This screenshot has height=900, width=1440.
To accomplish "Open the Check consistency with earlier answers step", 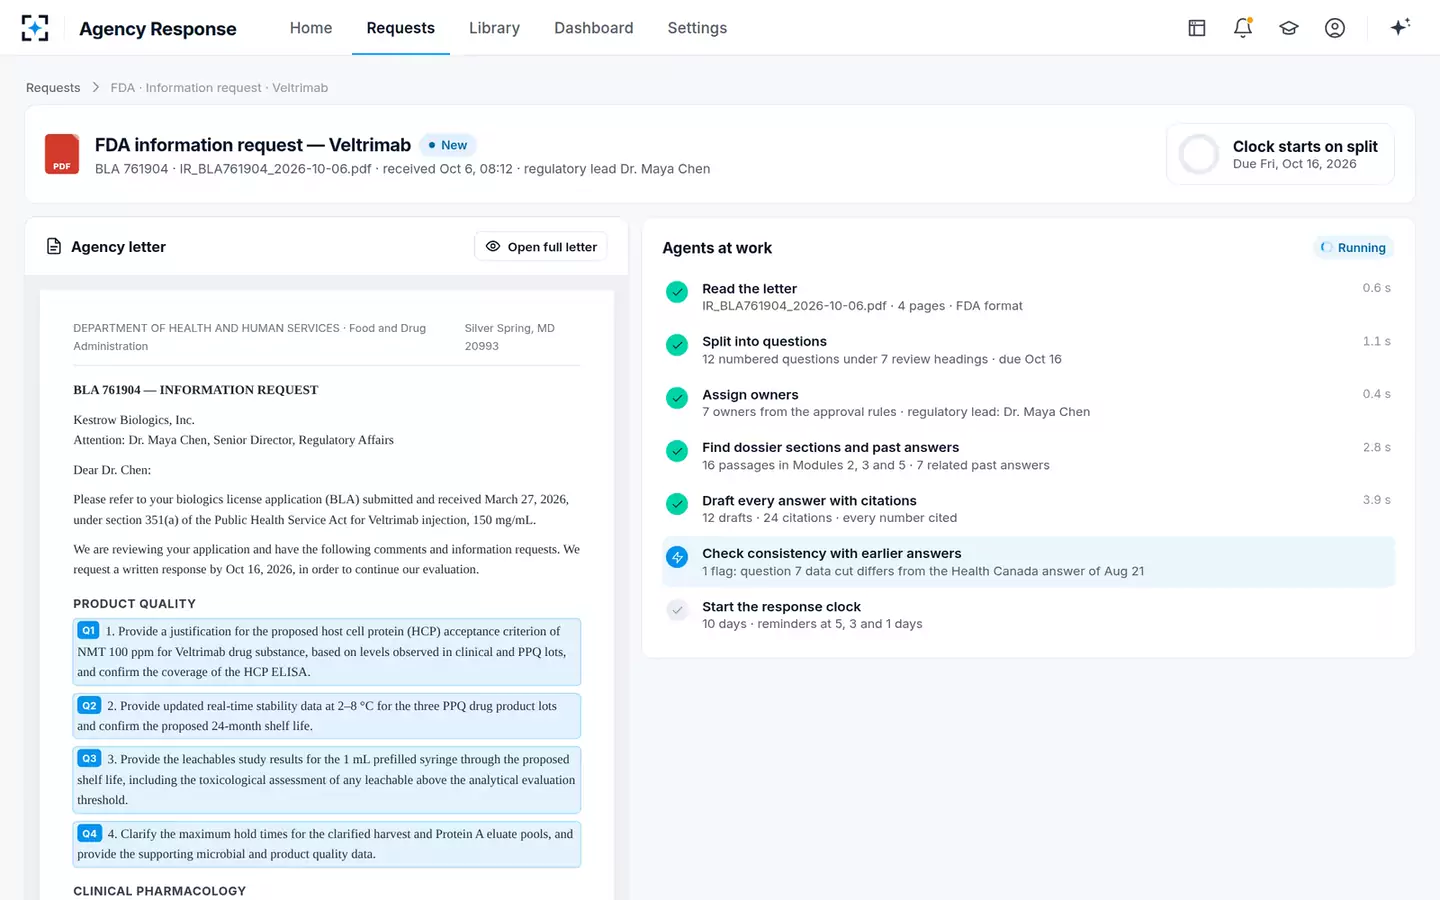I will pos(1028,562).
